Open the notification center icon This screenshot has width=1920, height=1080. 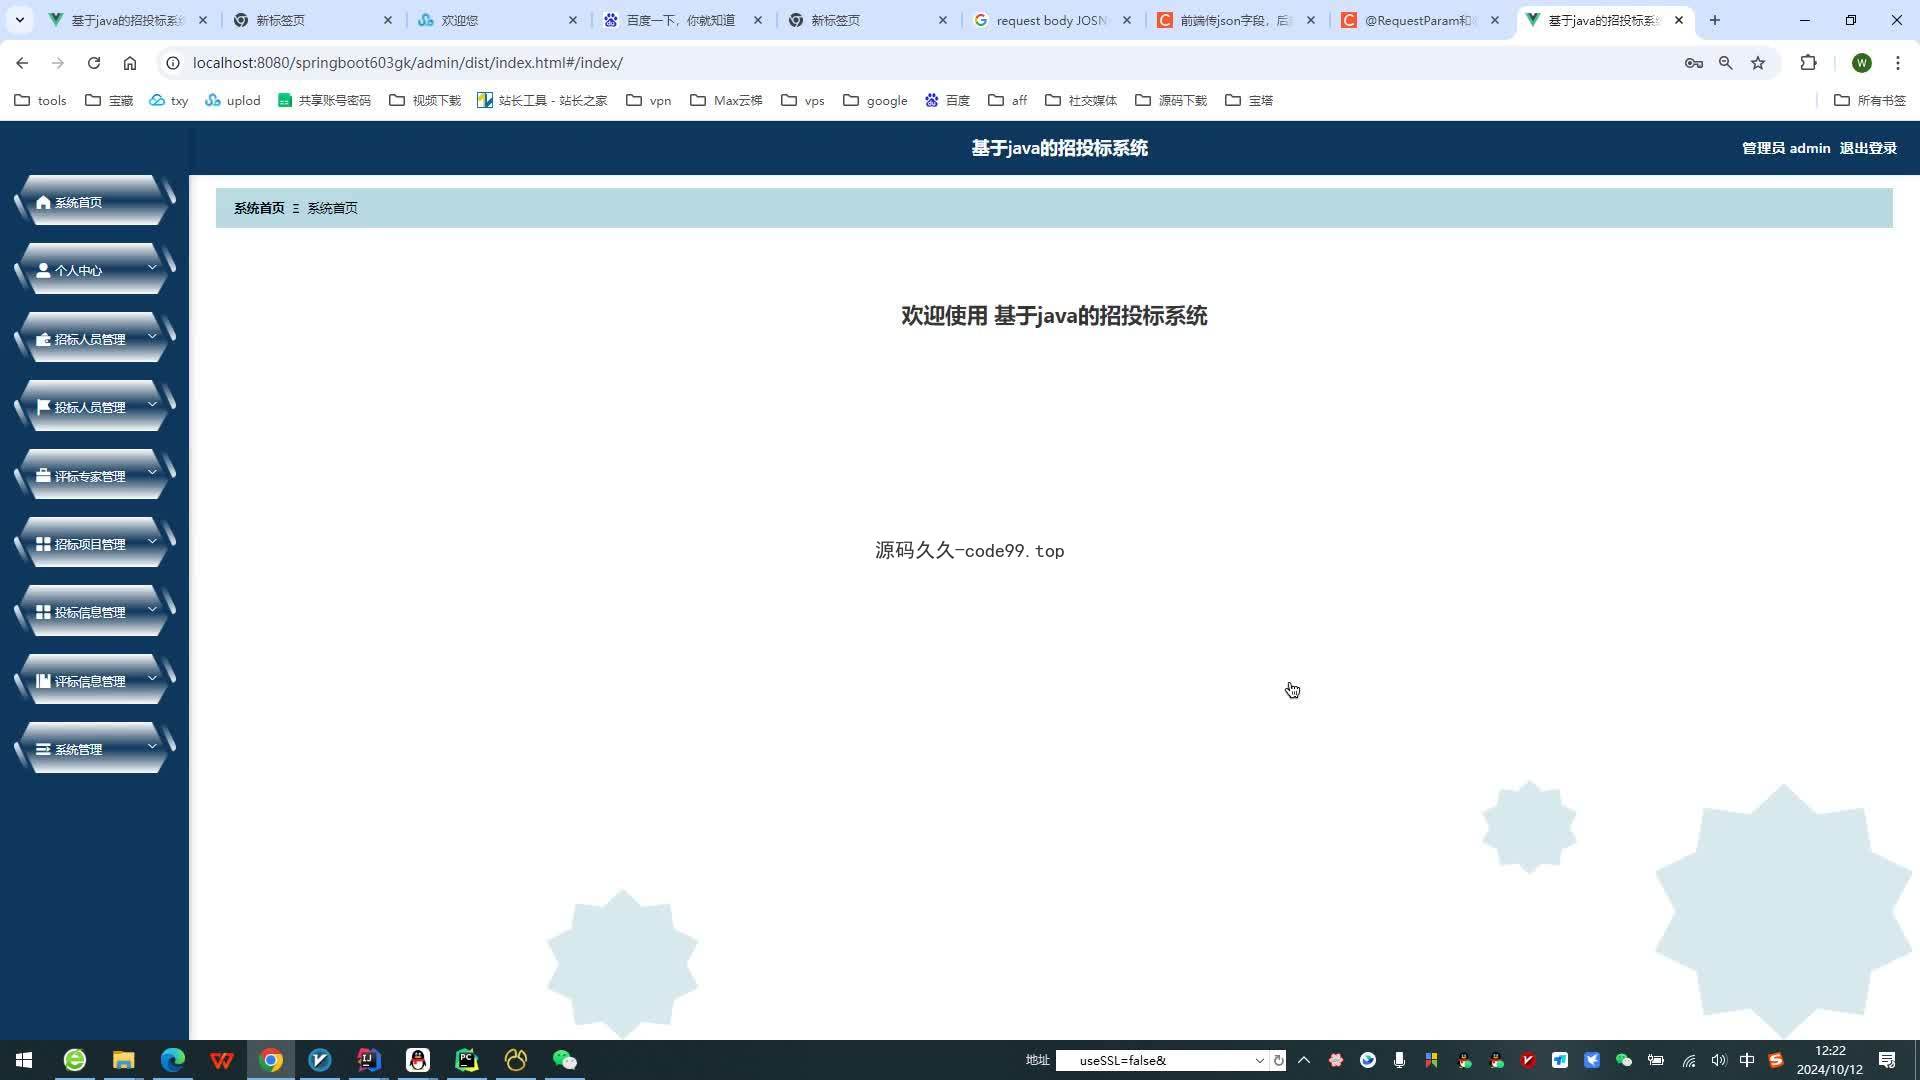[x=1887, y=1060]
